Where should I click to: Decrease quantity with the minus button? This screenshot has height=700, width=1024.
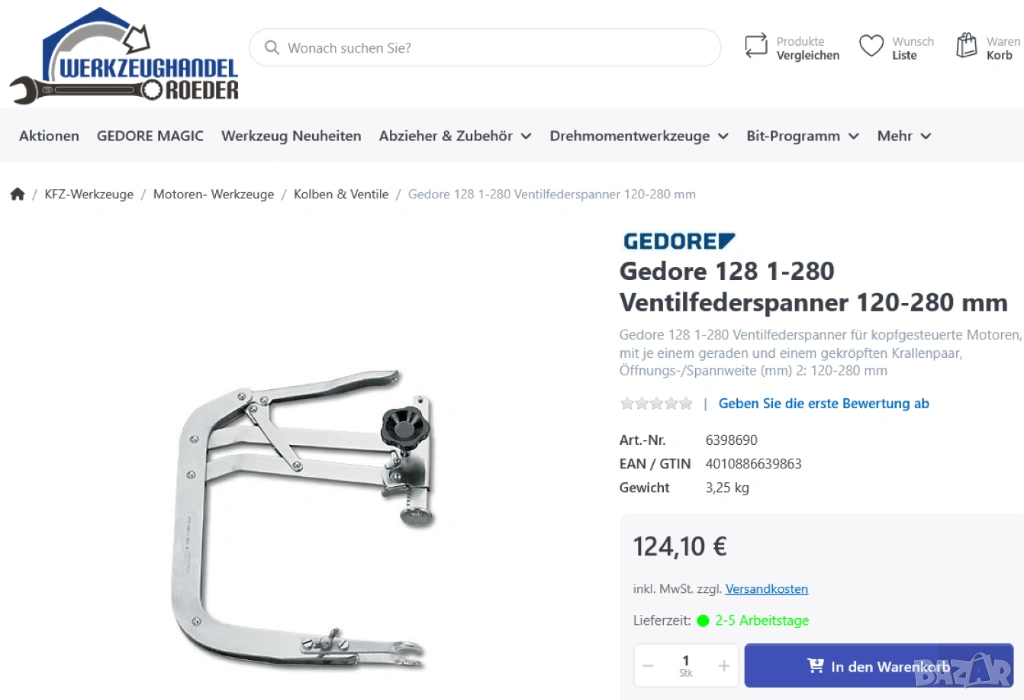648,666
